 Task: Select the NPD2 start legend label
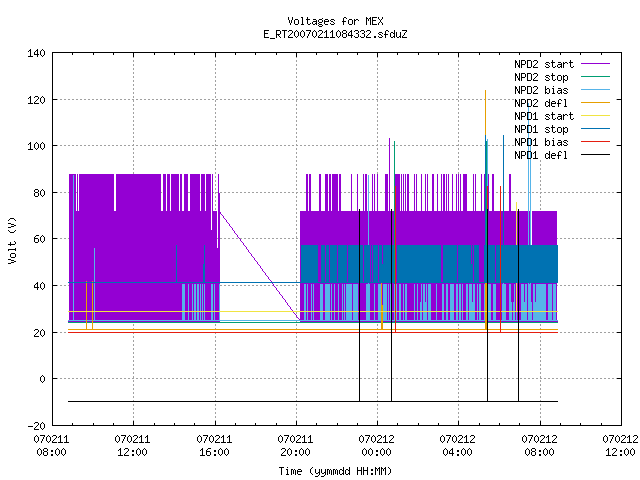(544, 64)
